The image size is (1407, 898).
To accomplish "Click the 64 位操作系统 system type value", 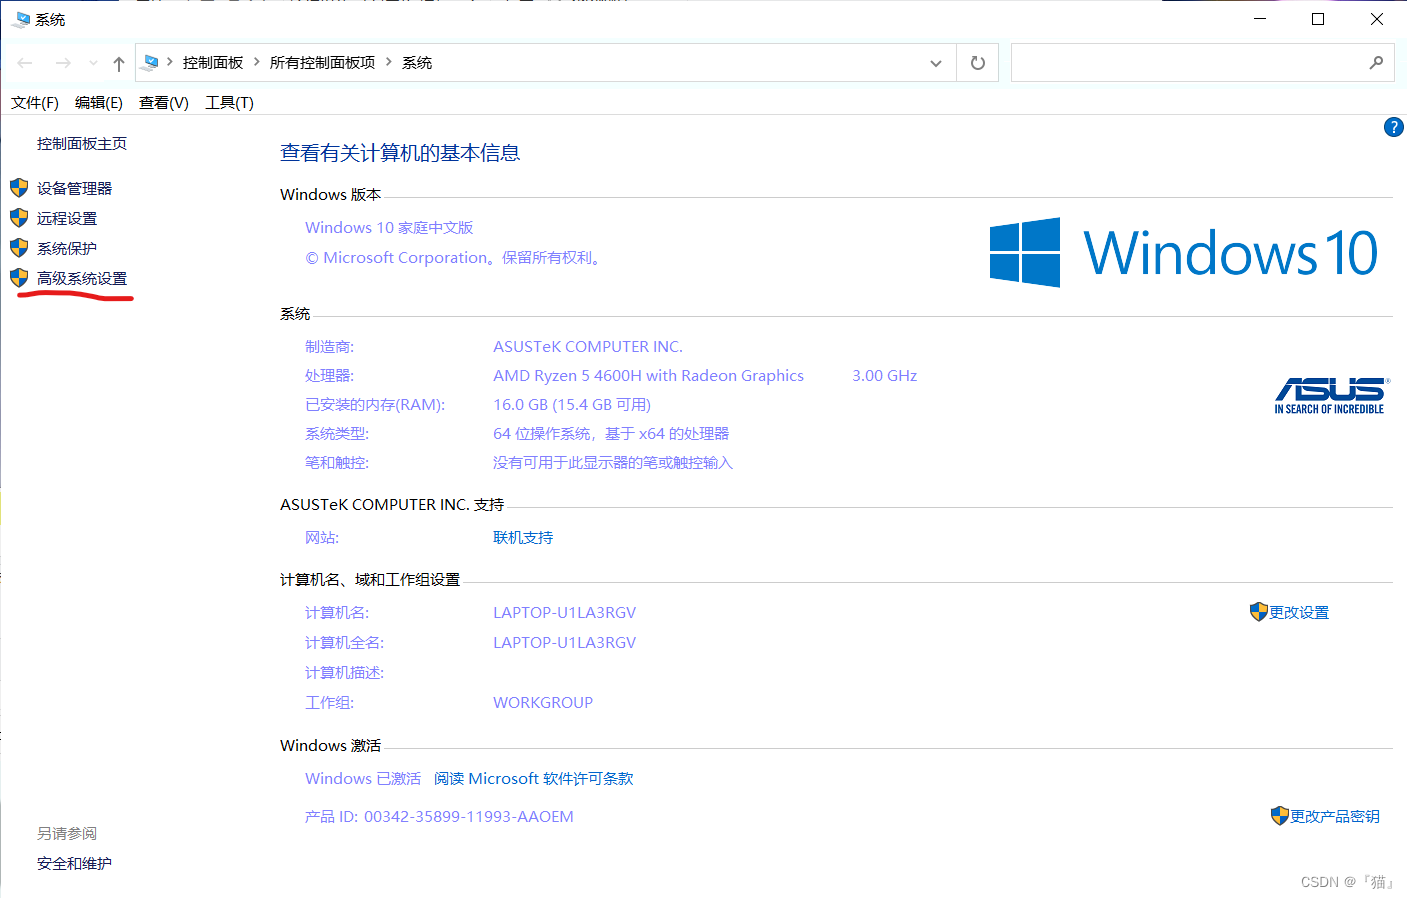I will pyautogui.click(x=611, y=434).
